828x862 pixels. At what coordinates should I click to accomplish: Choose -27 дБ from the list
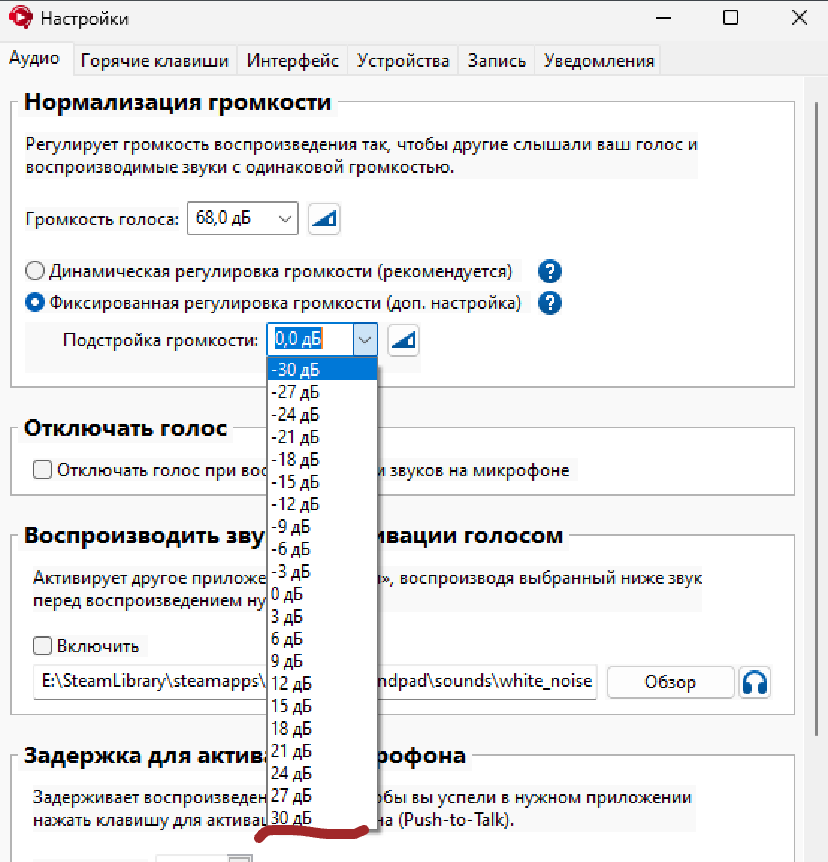click(x=322, y=392)
